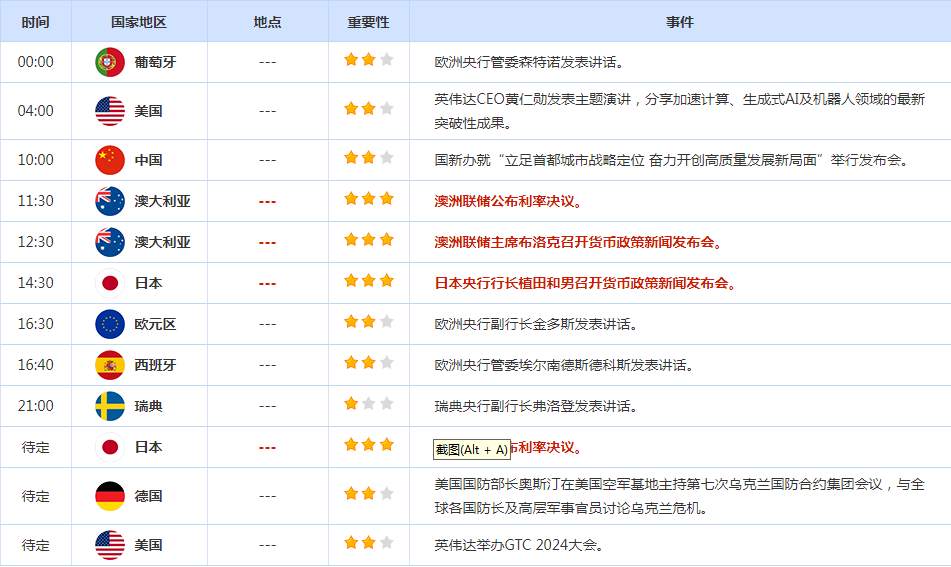Click the 瑞典 country name
Screen dimensions: 951x567
(149, 406)
